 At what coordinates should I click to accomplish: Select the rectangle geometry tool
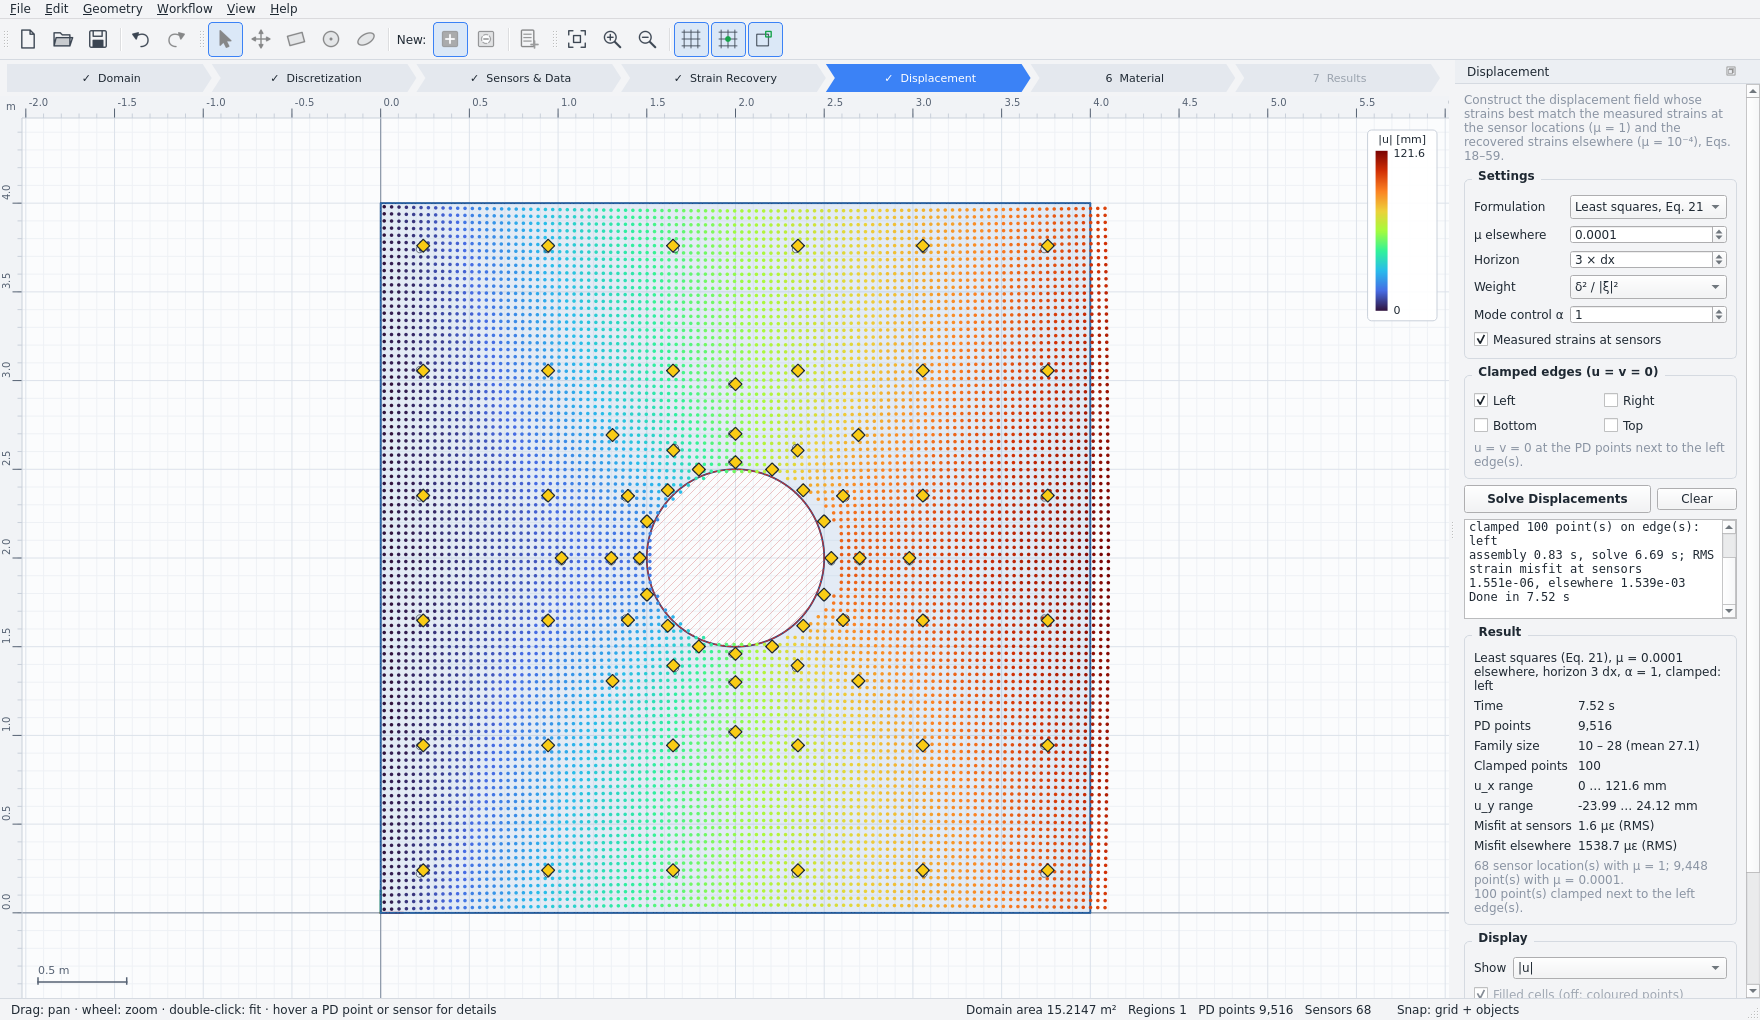click(x=296, y=39)
